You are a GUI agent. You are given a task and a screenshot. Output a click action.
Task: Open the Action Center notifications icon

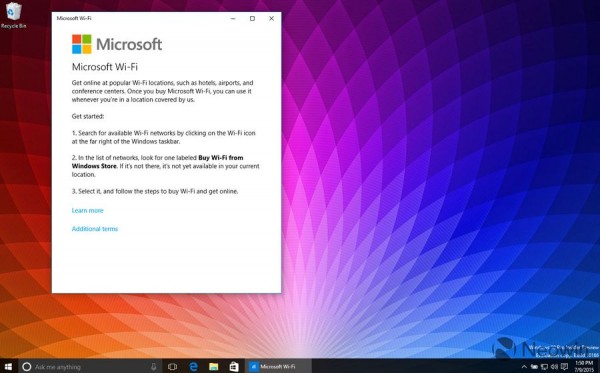point(564,367)
